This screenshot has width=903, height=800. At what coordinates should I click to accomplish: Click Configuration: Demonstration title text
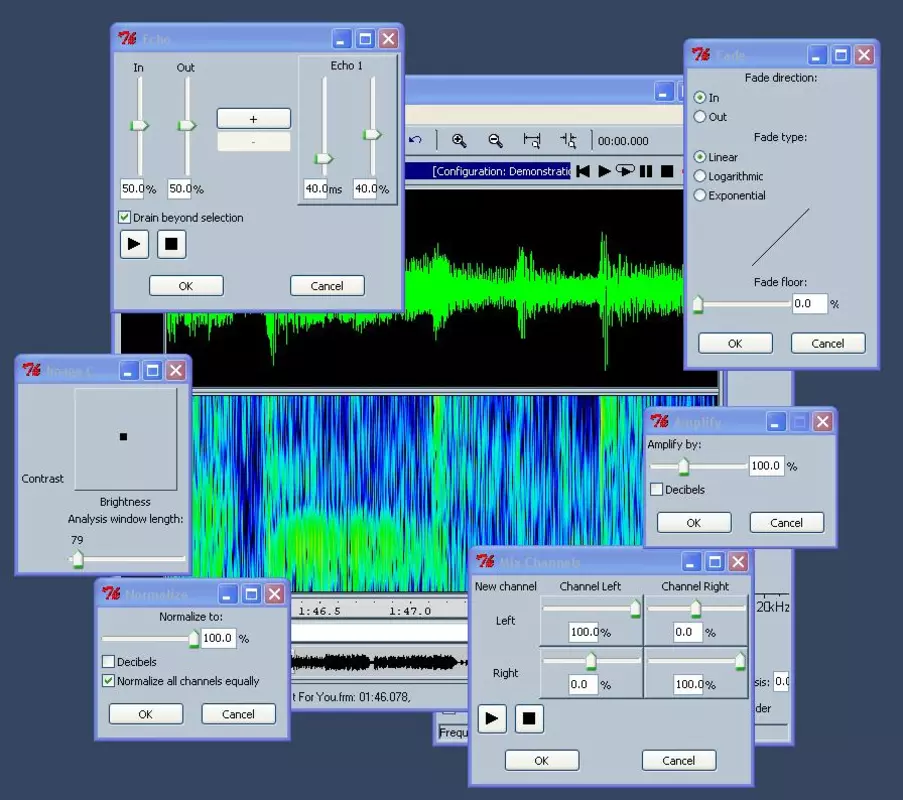point(501,171)
